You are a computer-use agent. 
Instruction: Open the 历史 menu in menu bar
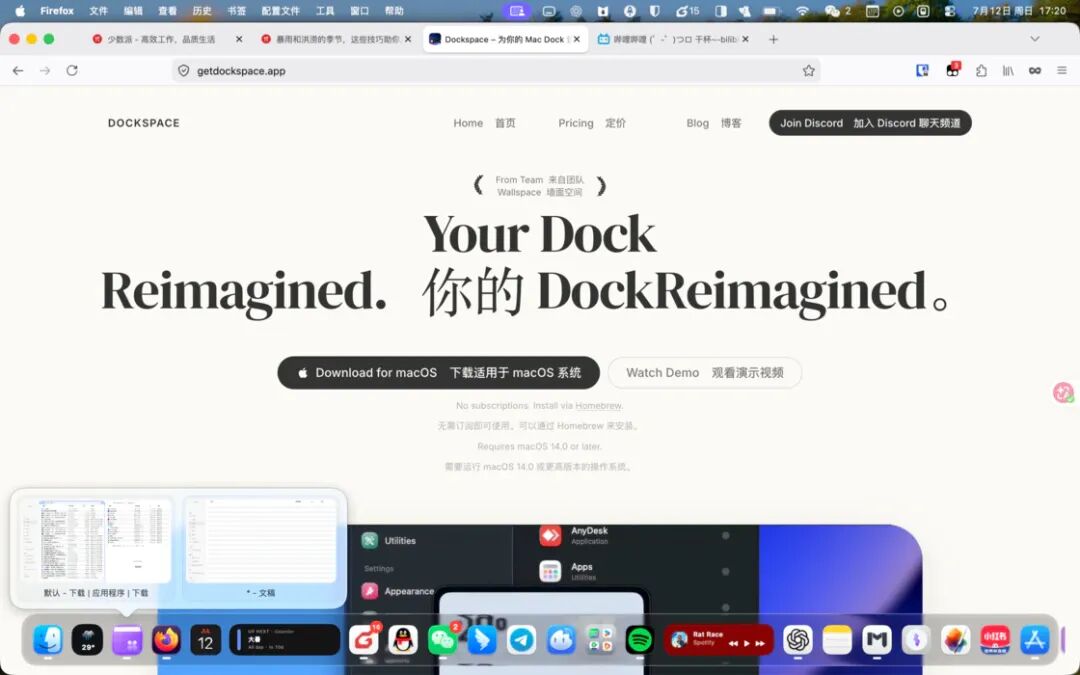pos(202,11)
